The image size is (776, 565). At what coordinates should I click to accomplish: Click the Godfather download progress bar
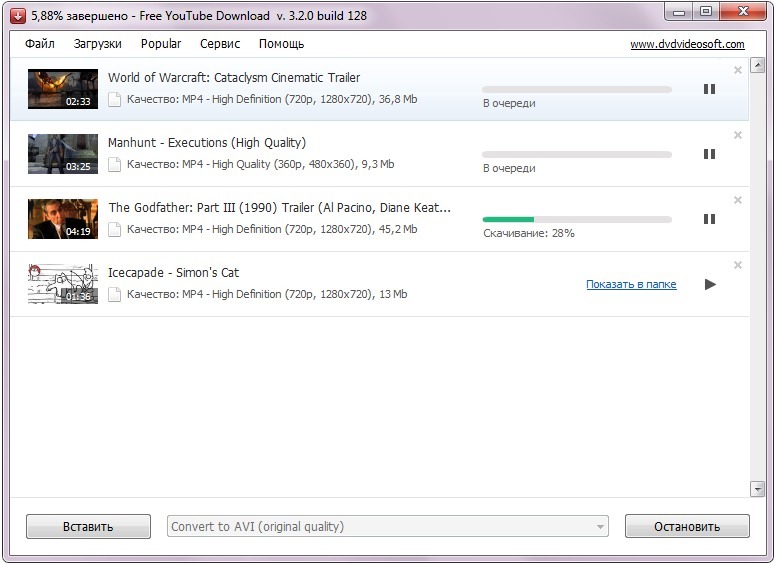[577, 219]
